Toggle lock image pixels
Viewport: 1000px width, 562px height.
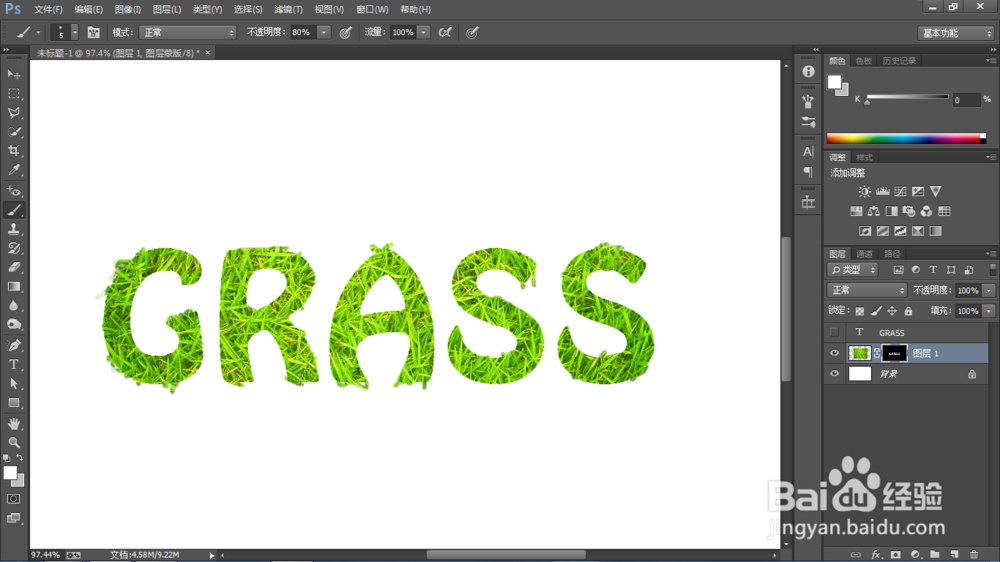pyautogui.click(x=876, y=311)
